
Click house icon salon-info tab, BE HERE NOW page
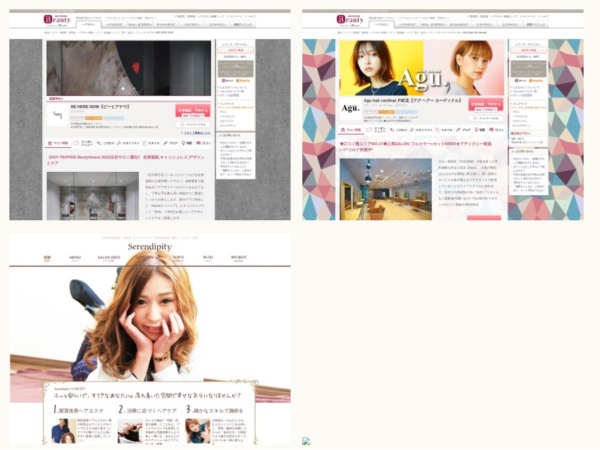50,143
